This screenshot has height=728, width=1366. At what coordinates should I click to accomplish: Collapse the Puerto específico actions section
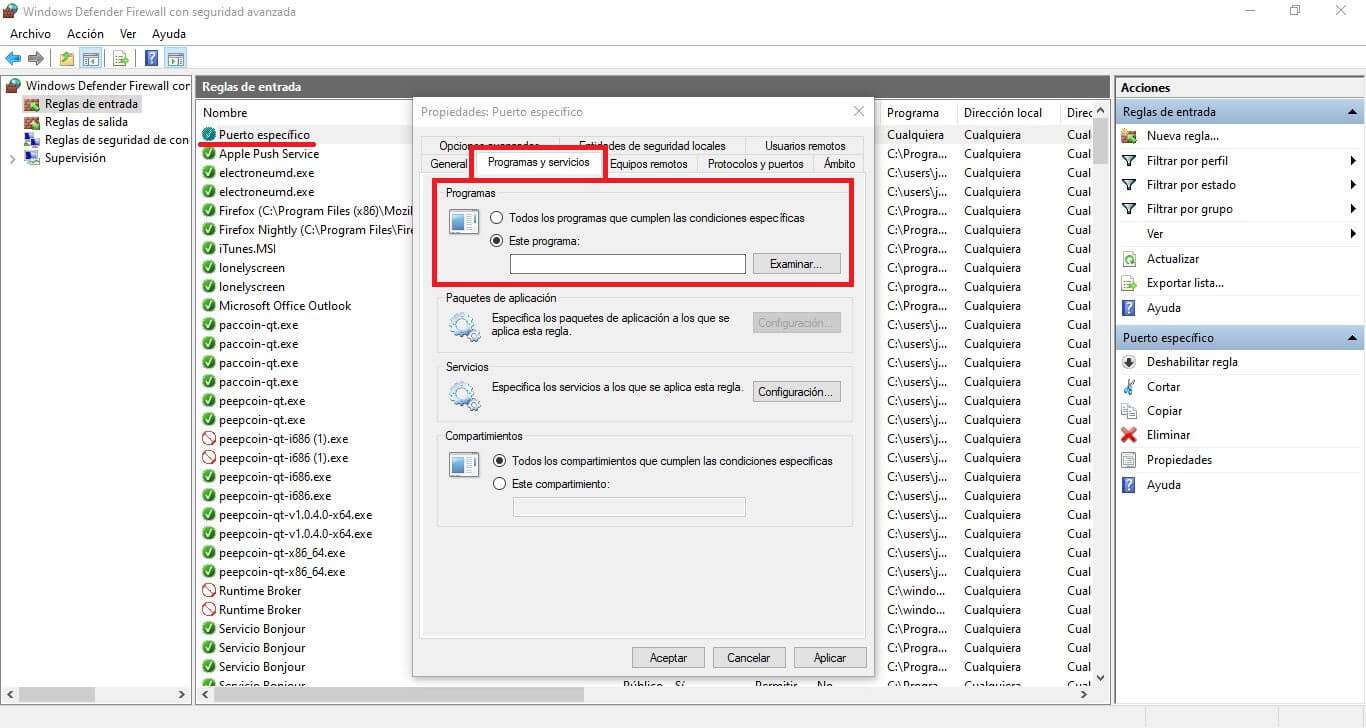tap(1352, 338)
